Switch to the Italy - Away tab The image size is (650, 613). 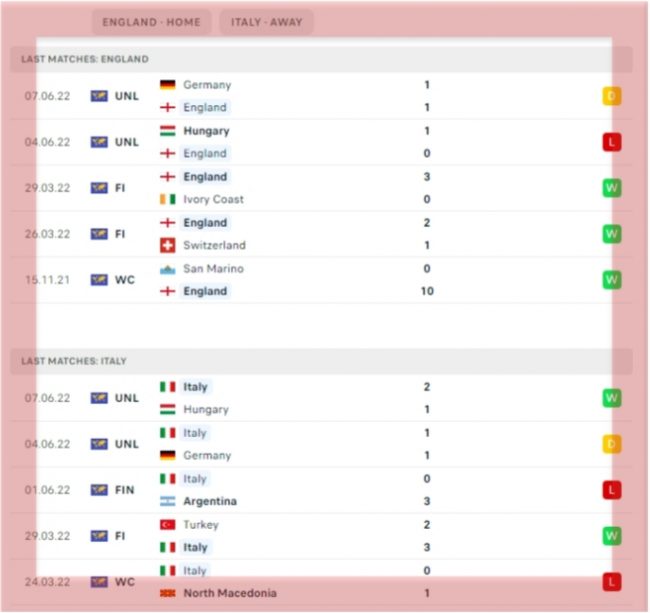[x=266, y=22]
